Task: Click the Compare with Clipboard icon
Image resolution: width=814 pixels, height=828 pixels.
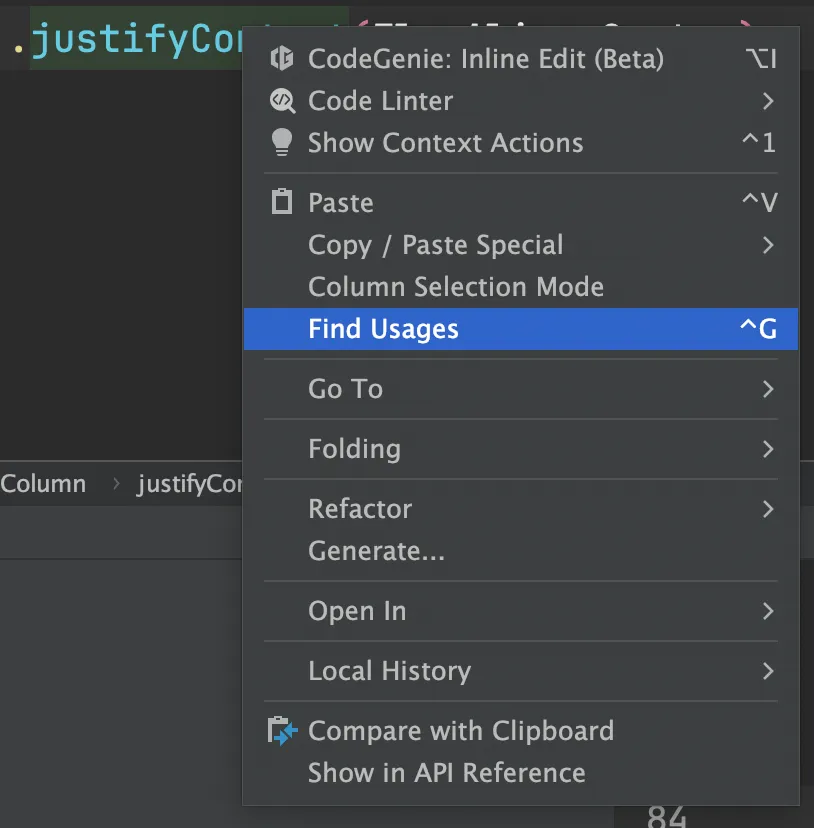Action: coord(282,731)
